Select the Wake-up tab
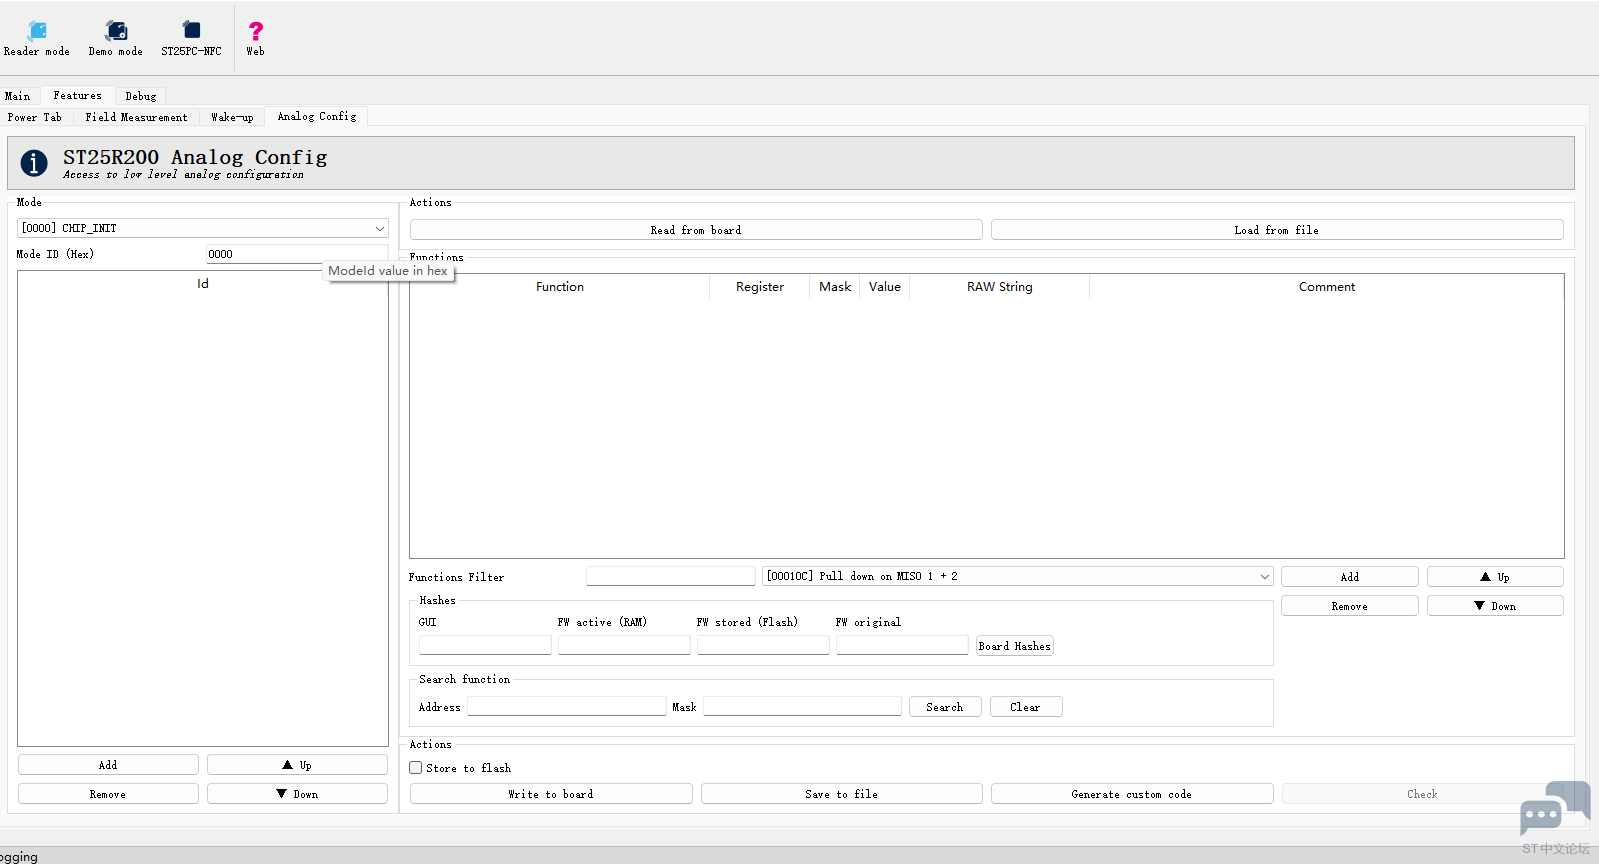 [x=232, y=117]
